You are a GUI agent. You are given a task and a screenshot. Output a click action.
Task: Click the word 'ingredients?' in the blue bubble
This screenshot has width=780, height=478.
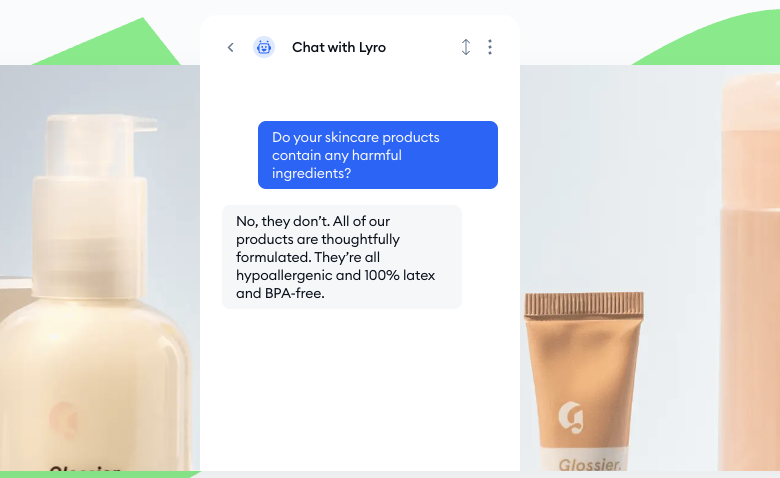(x=311, y=173)
